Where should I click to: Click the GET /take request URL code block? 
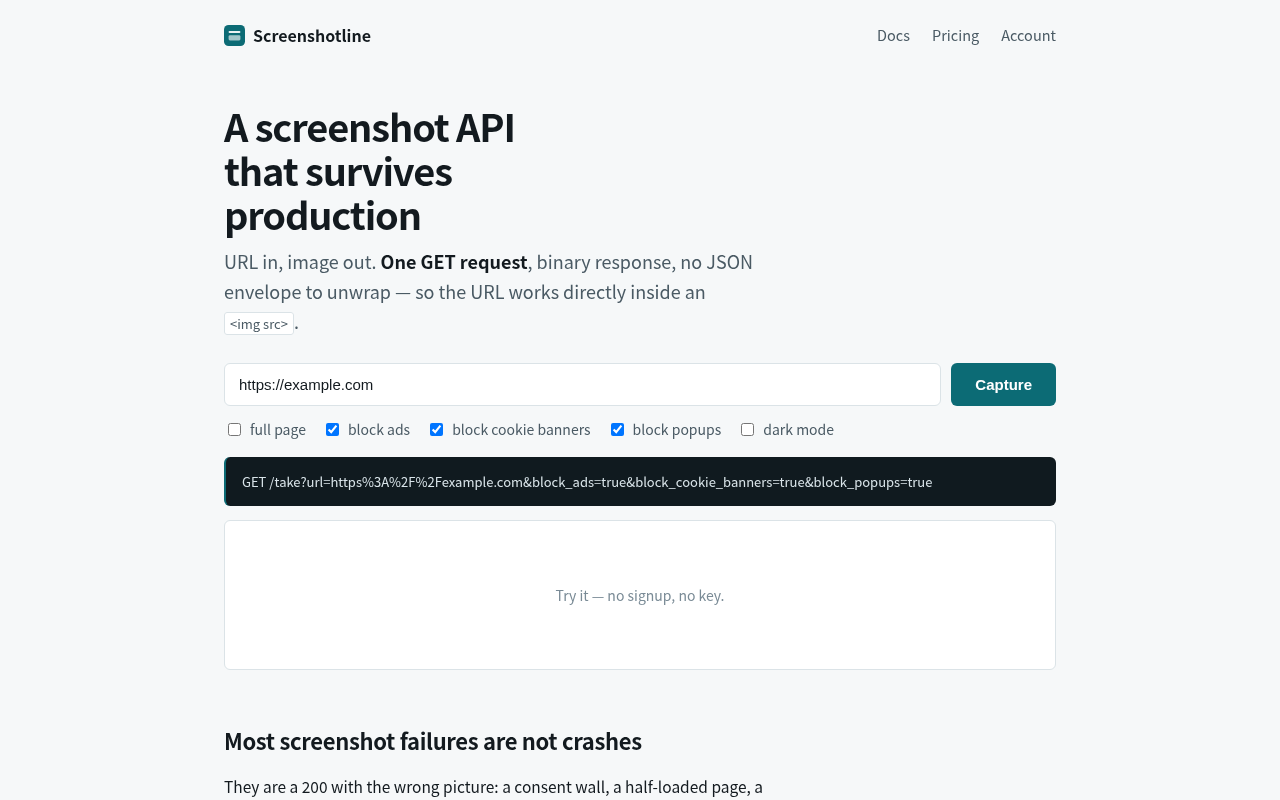(640, 482)
